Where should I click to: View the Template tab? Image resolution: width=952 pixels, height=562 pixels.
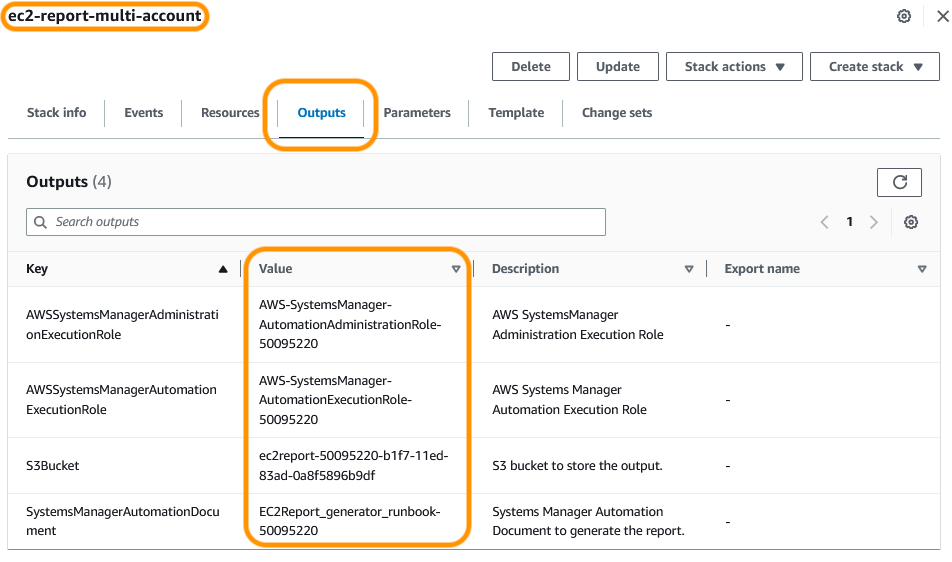tap(516, 113)
